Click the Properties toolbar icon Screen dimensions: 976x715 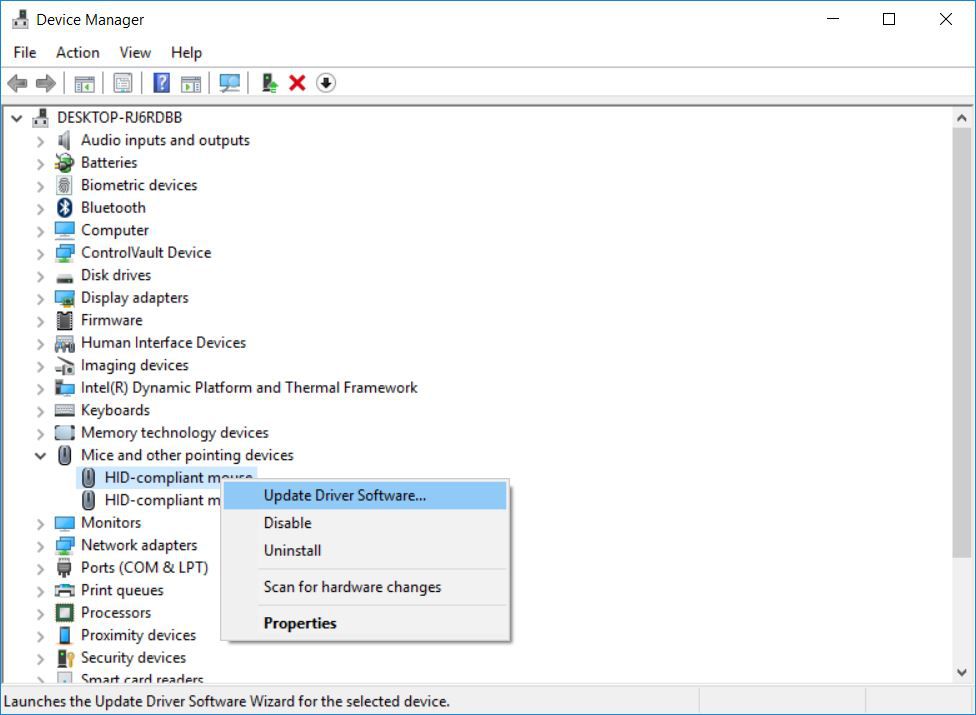coord(122,82)
